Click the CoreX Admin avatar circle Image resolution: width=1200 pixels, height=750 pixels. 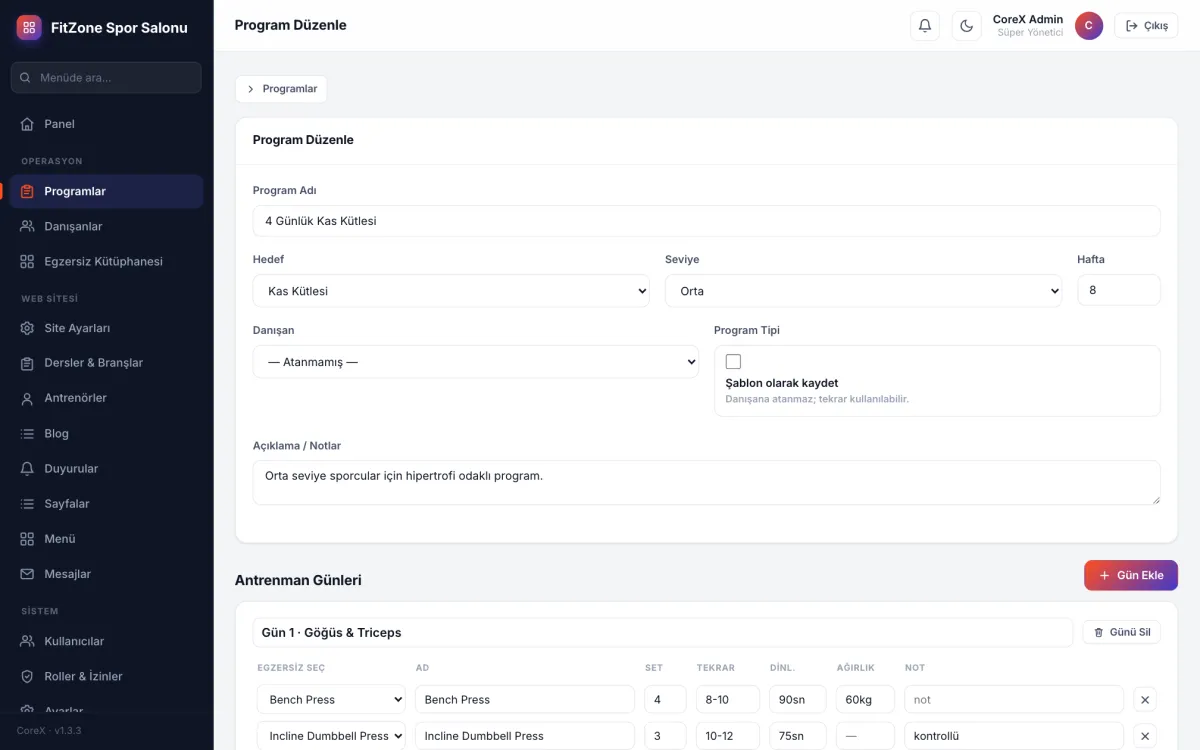1089,26
